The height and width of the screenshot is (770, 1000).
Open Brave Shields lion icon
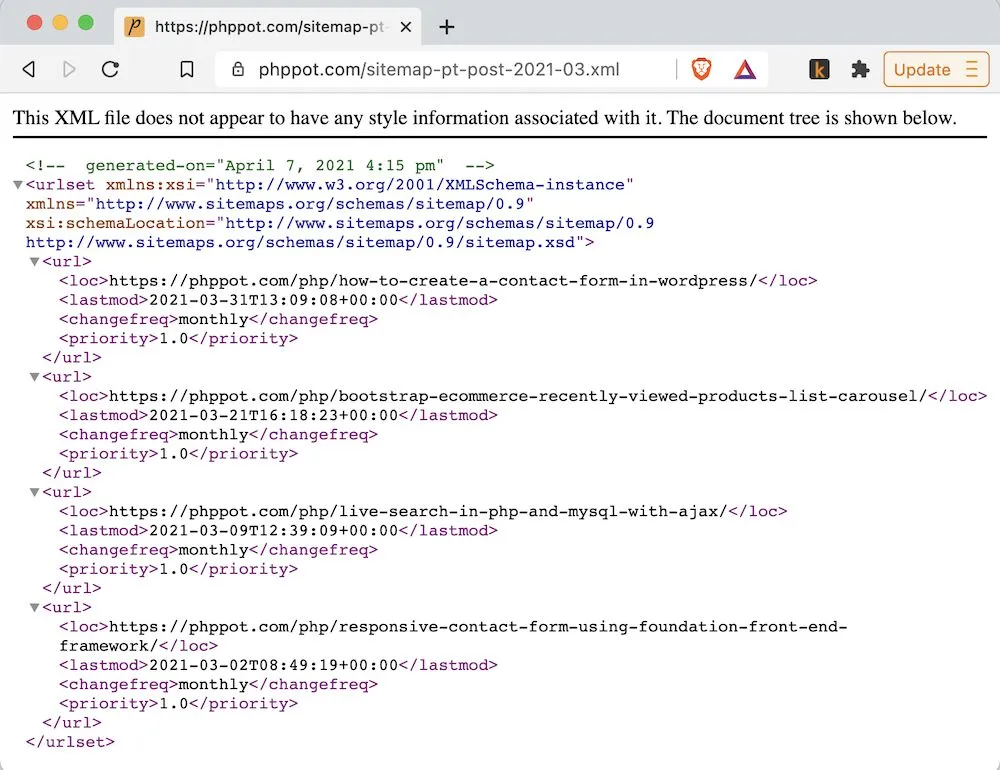[x=701, y=69]
